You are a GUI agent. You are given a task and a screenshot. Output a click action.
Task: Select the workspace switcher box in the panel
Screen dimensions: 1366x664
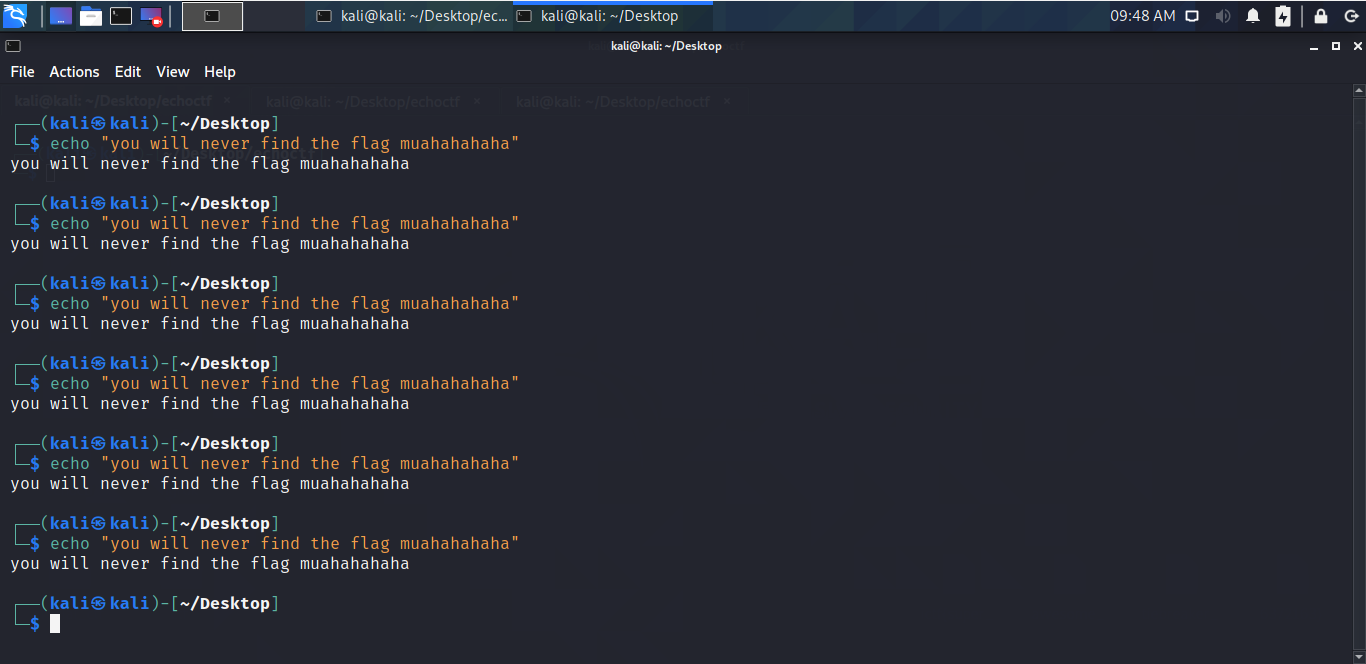212,16
